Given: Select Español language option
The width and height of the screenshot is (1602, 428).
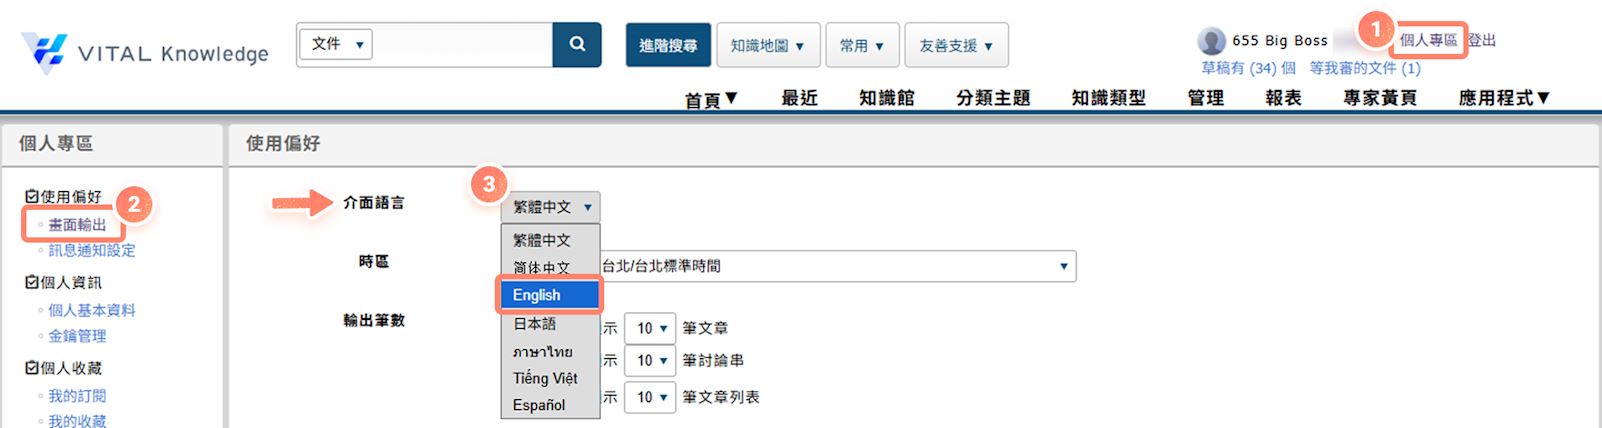Looking at the screenshot, I should [x=539, y=405].
